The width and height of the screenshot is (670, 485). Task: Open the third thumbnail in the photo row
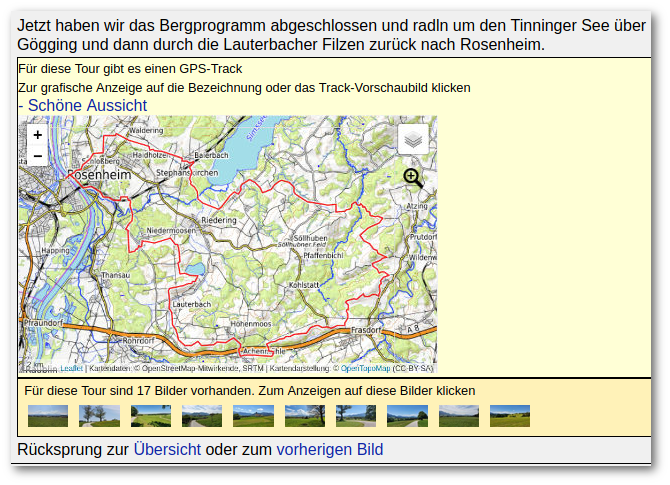[x=151, y=416]
